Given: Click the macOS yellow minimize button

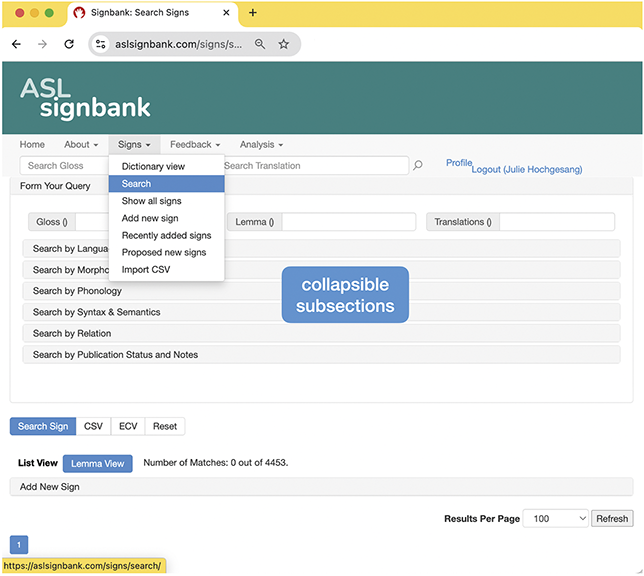Looking at the screenshot, I should tap(34, 13).
